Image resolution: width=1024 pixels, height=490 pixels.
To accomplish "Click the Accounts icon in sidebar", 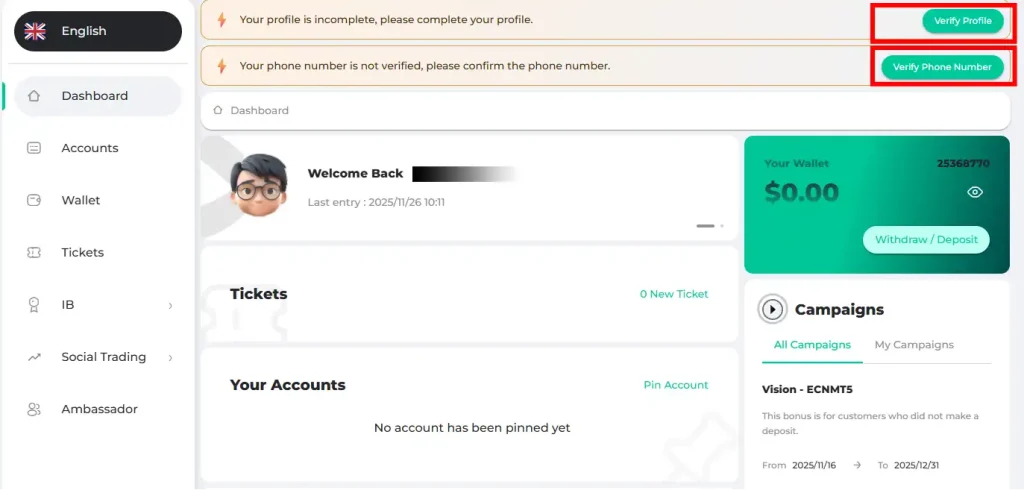I will (34, 148).
